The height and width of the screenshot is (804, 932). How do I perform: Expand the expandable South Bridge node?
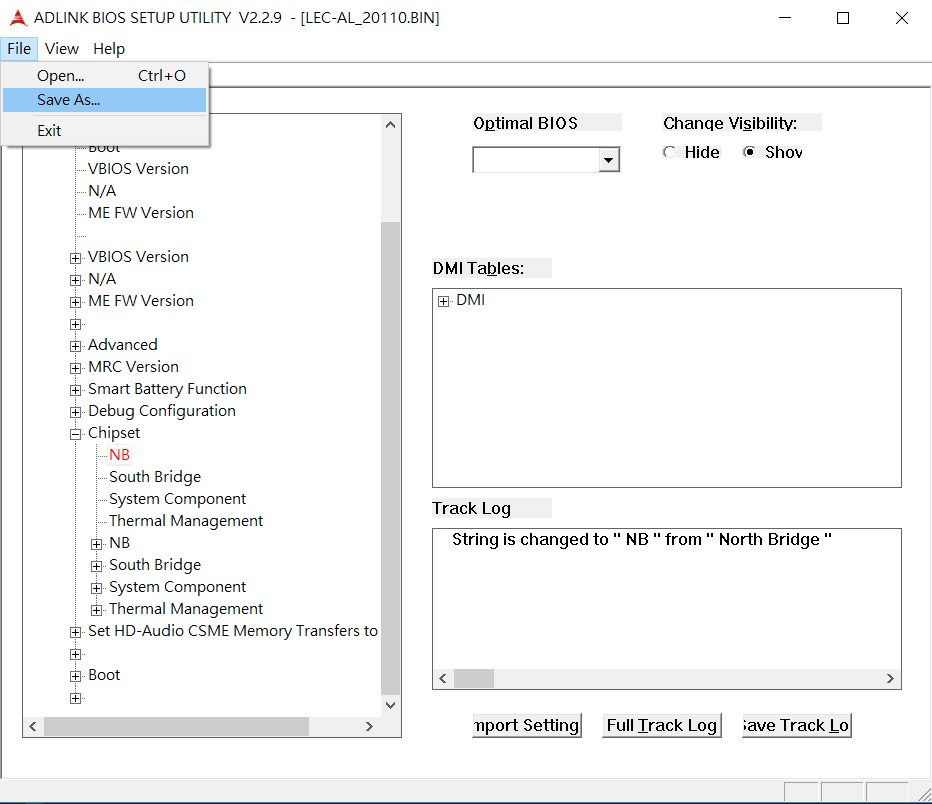(x=96, y=566)
